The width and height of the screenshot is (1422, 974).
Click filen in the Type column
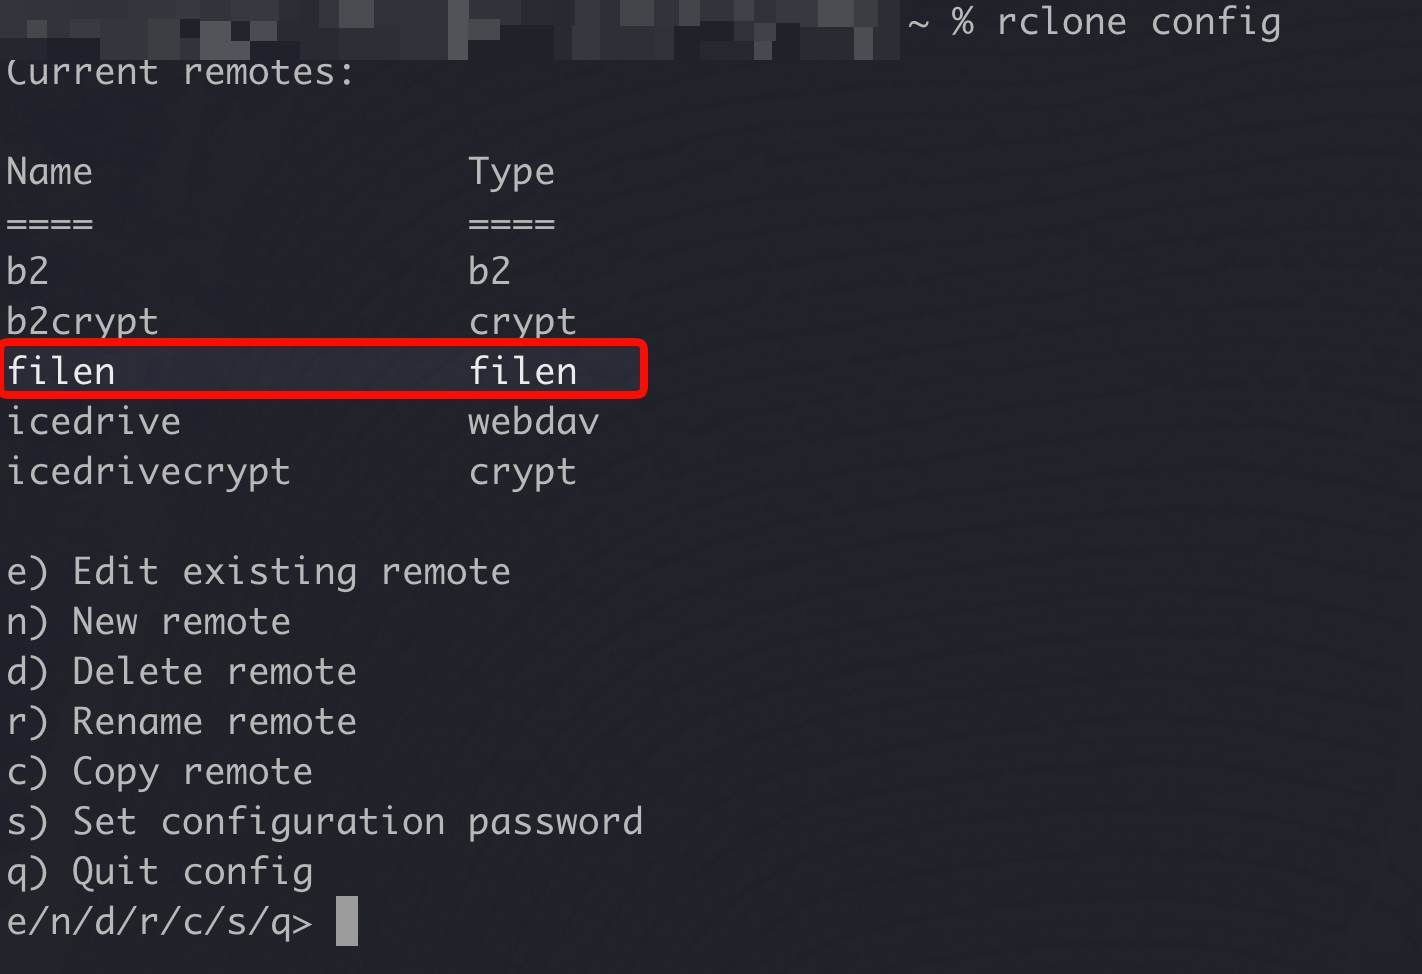pyautogui.click(x=523, y=372)
